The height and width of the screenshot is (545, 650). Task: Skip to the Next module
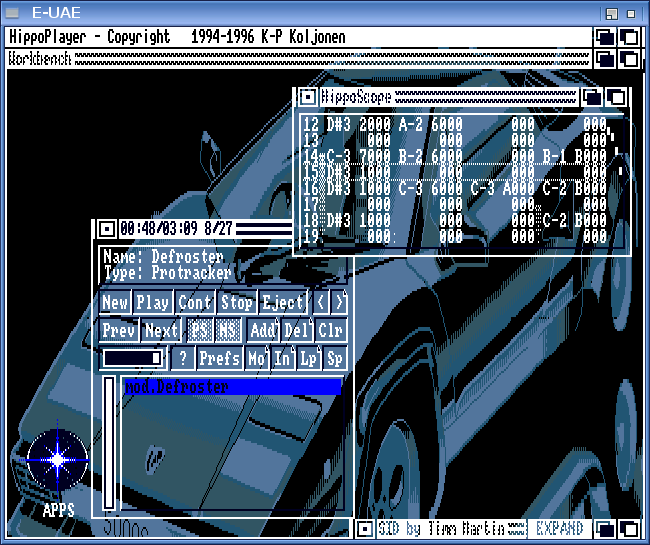pyautogui.click(x=161, y=330)
